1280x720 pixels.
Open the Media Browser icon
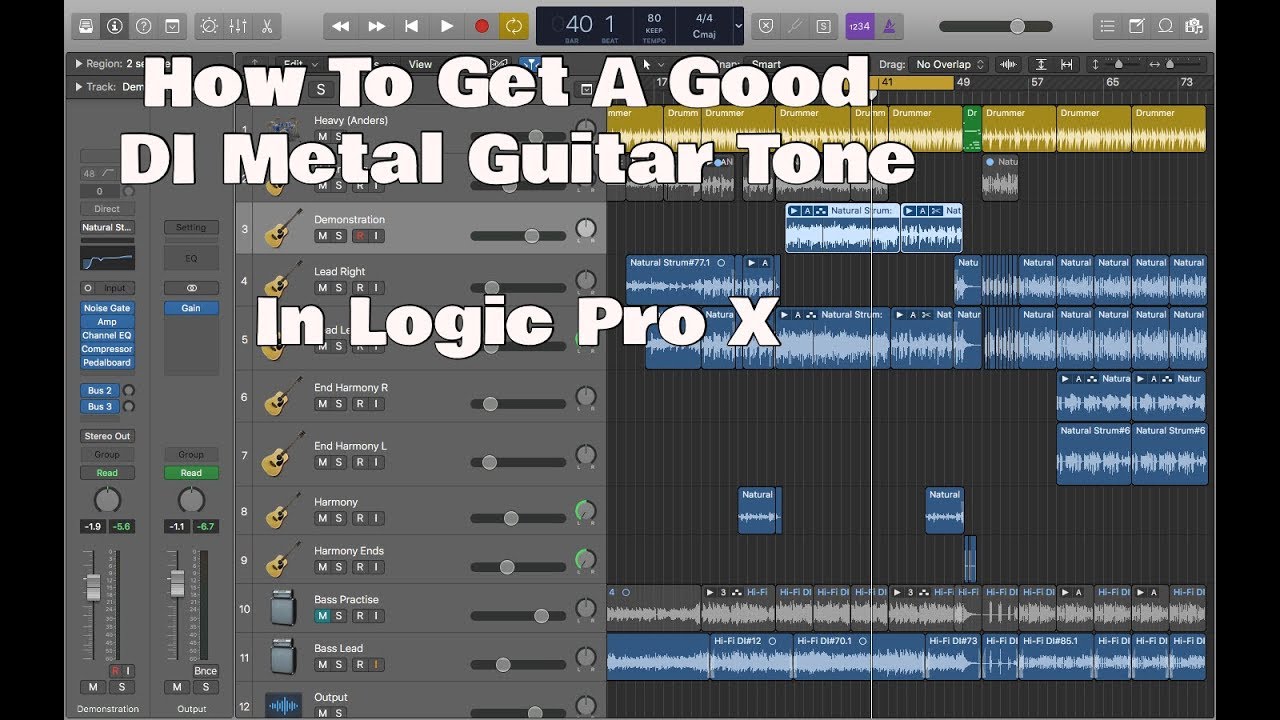pyautogui.click(x=1193, y=26)
